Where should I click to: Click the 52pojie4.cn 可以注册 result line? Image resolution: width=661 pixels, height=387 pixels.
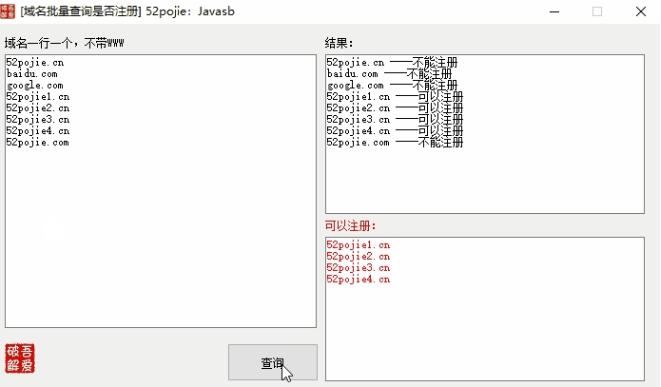[395, 131]
